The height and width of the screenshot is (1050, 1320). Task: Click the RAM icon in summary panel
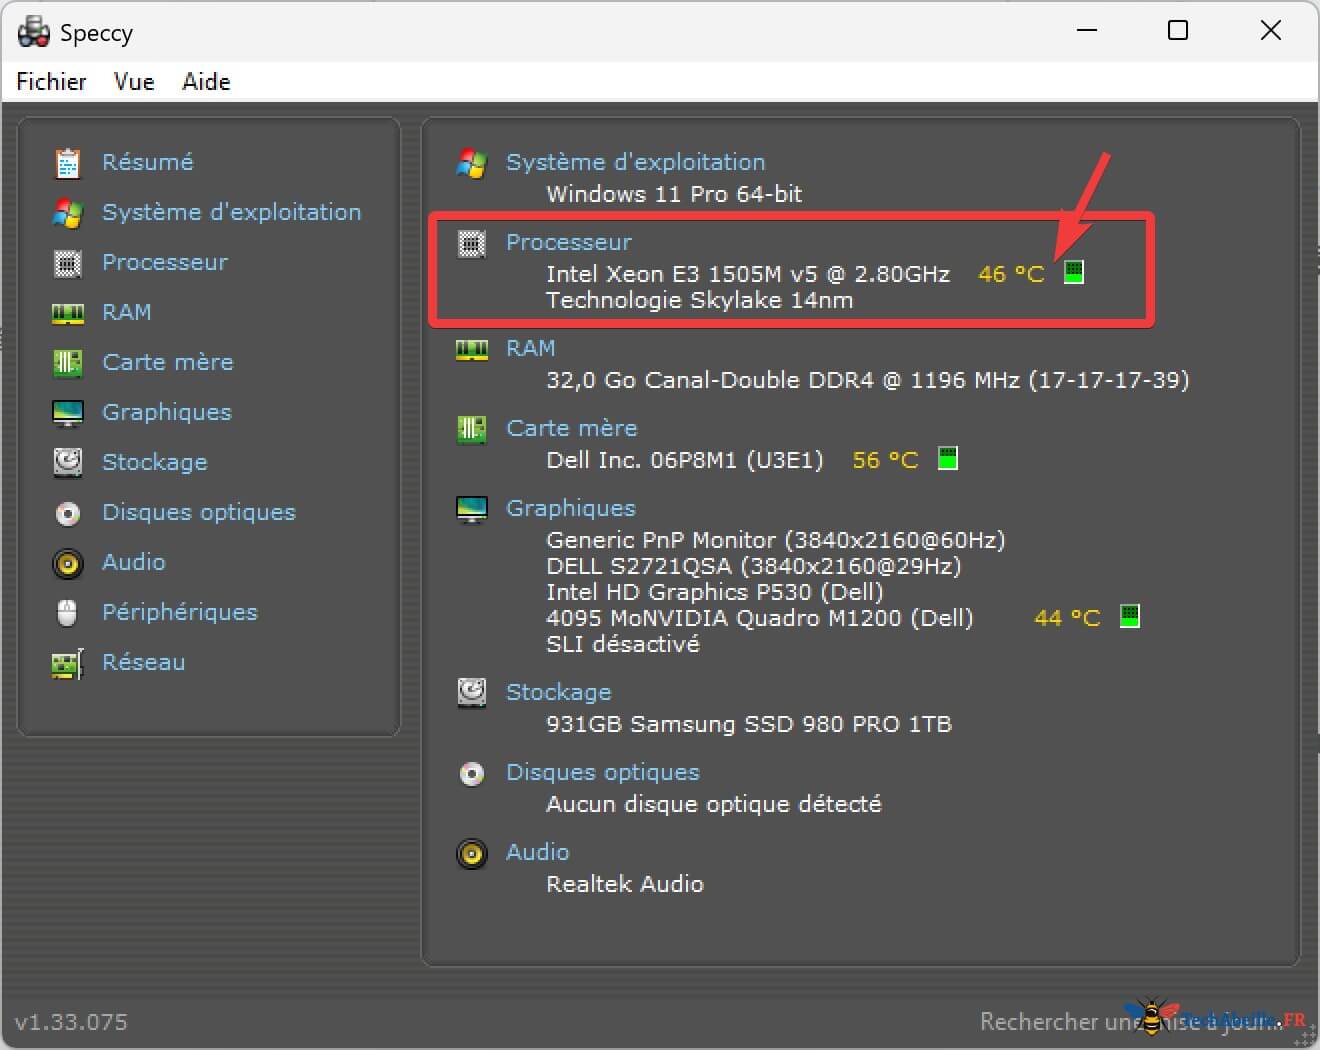point(471,350)
